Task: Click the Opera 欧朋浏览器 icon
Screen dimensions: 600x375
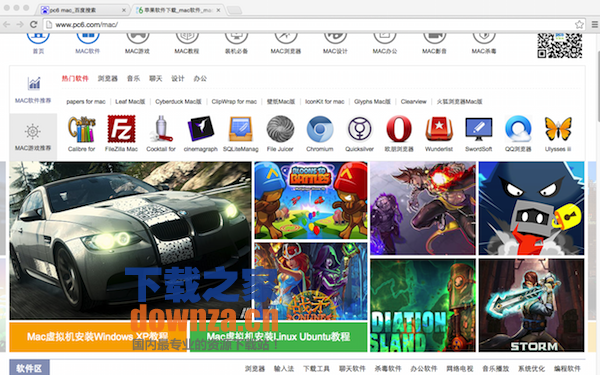Action: pyautogui.click(x=399, y=129)
